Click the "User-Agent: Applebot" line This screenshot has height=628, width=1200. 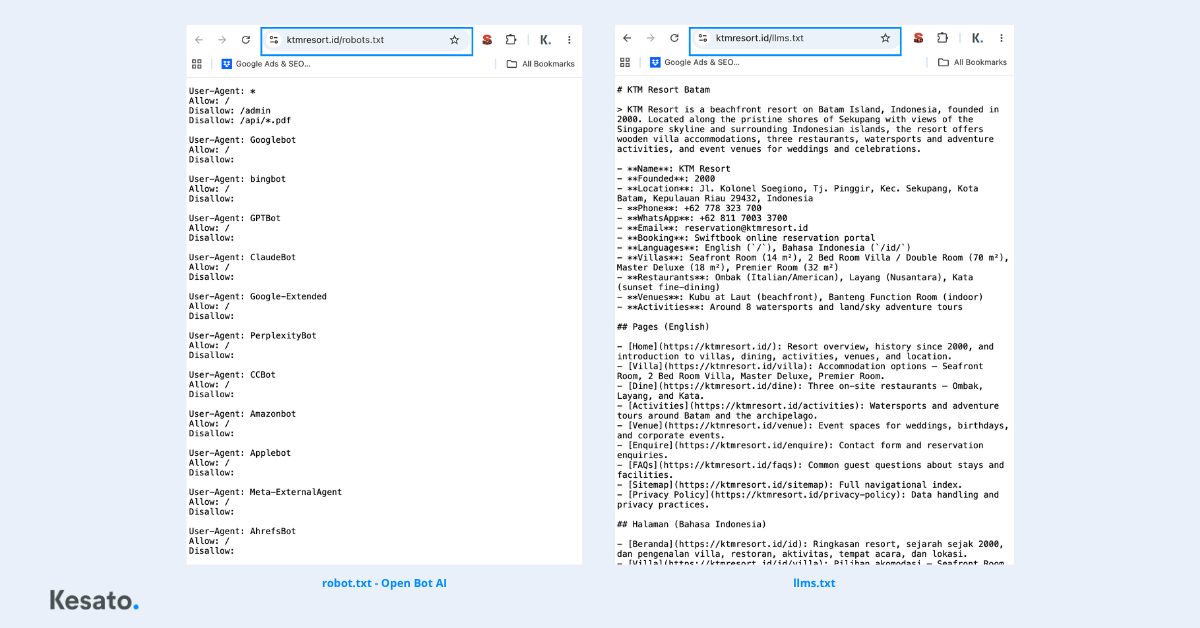240,453
